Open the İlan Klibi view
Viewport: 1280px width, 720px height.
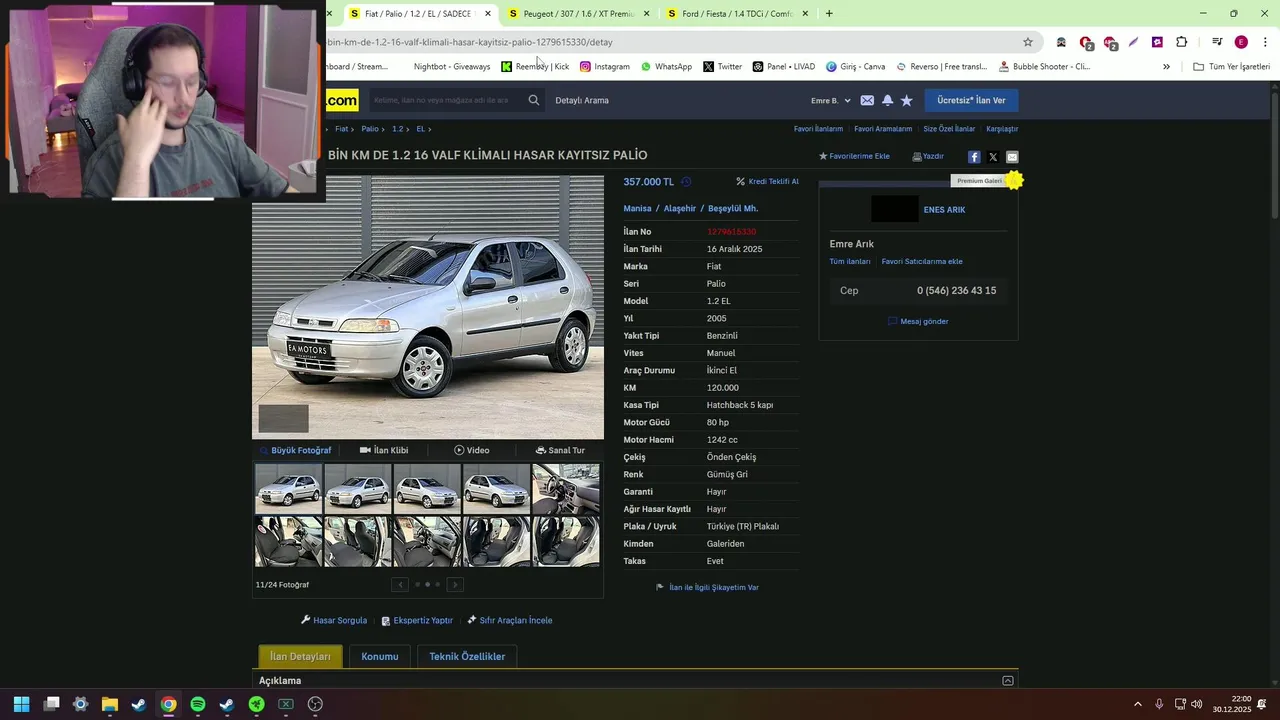pyautogui.click(x=384, y=450)
